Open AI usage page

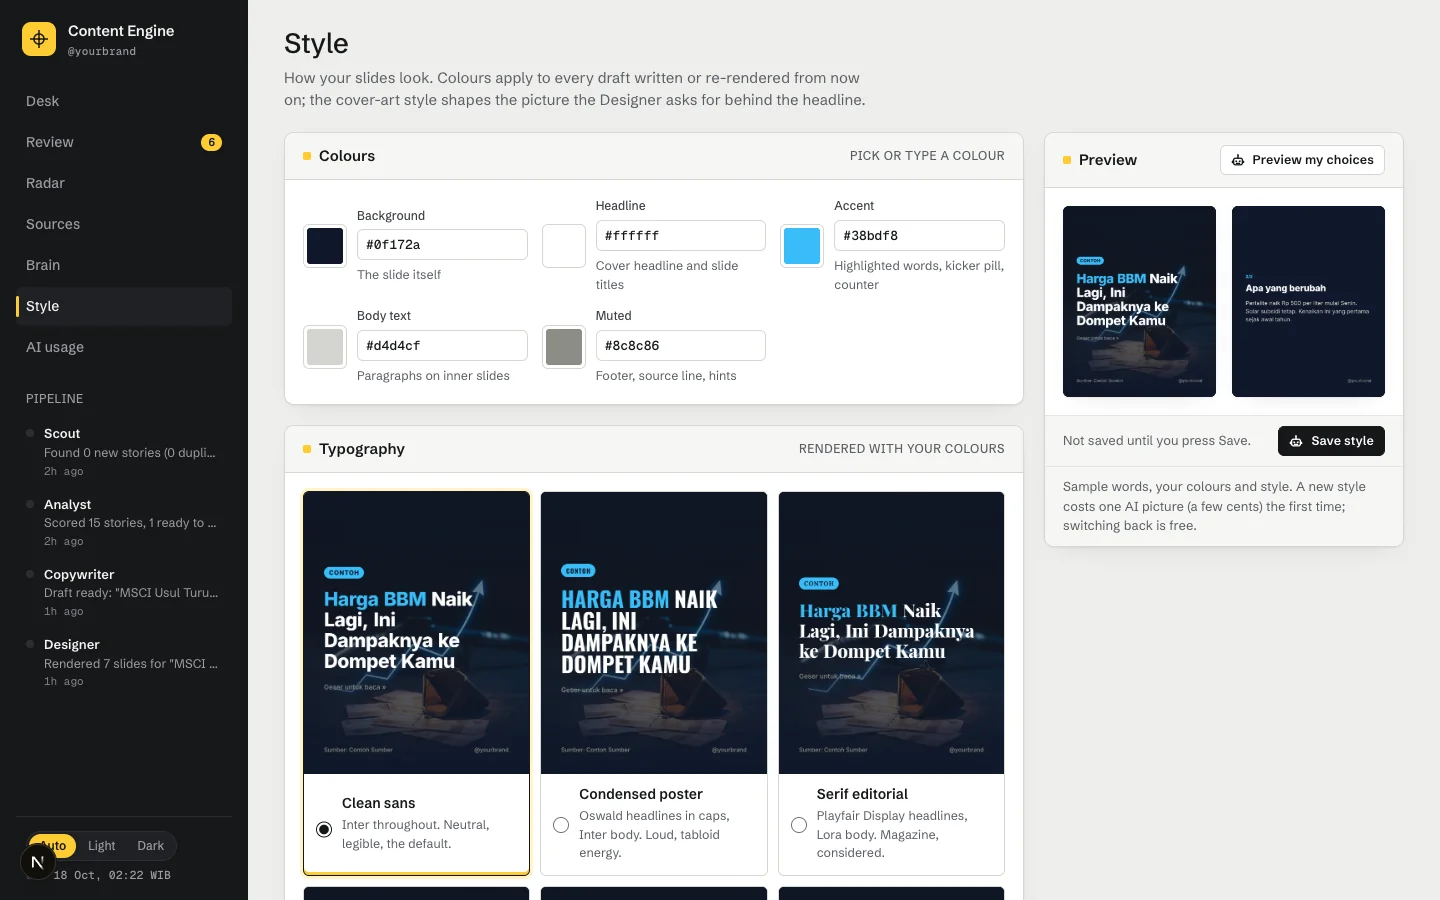click(124, 347)
